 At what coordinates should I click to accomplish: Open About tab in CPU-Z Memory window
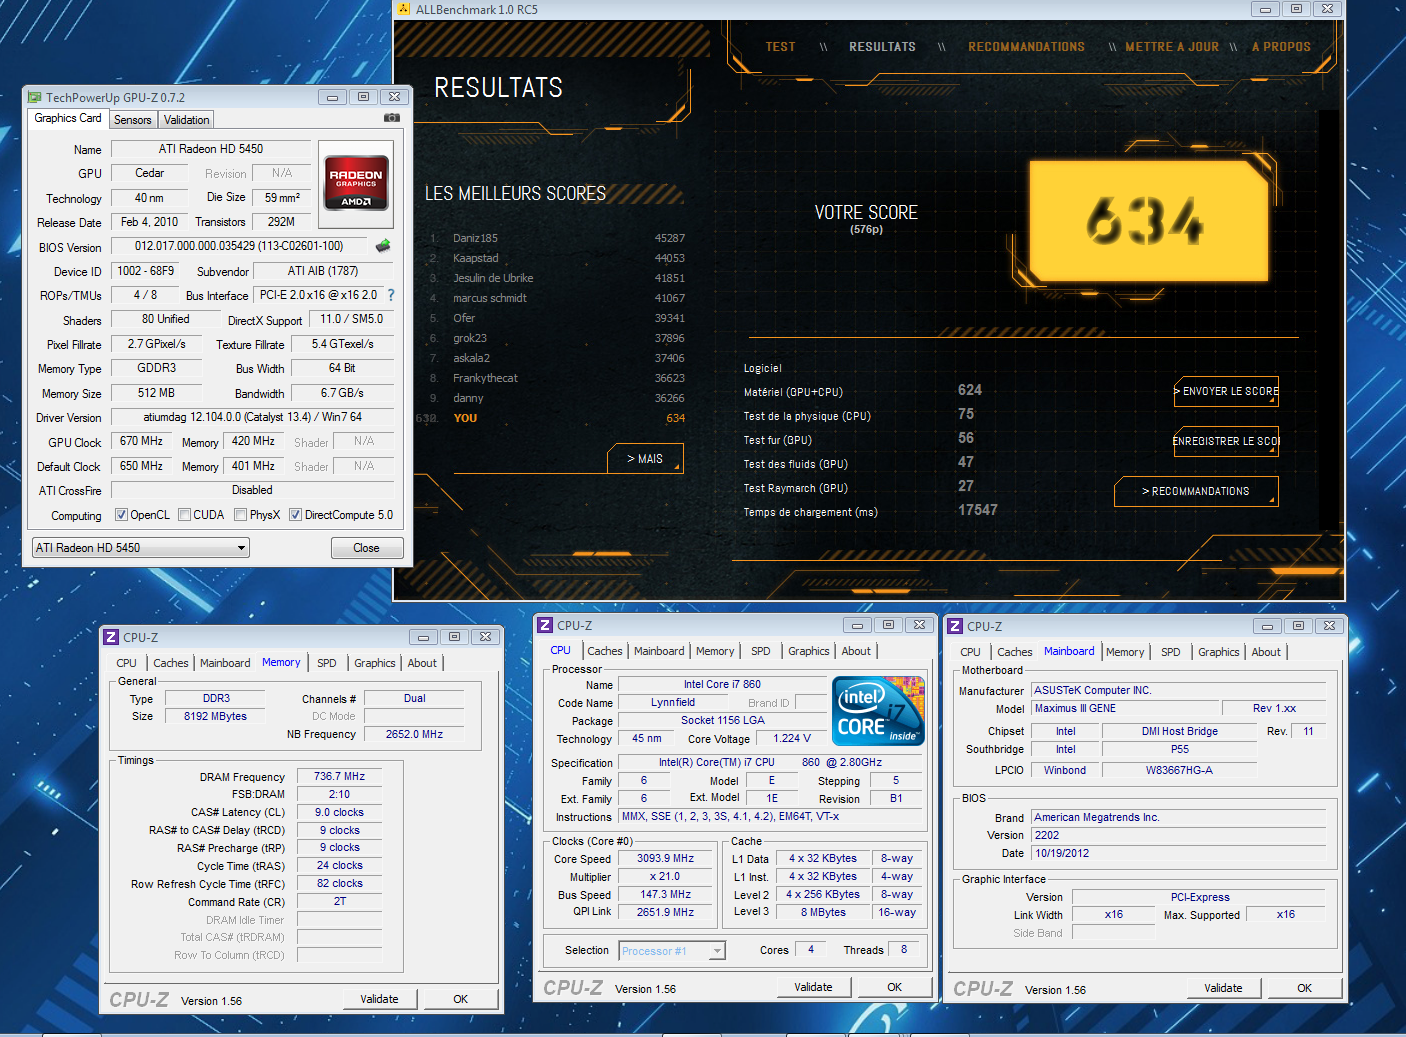pyautogui.click(x=422, y=663)
